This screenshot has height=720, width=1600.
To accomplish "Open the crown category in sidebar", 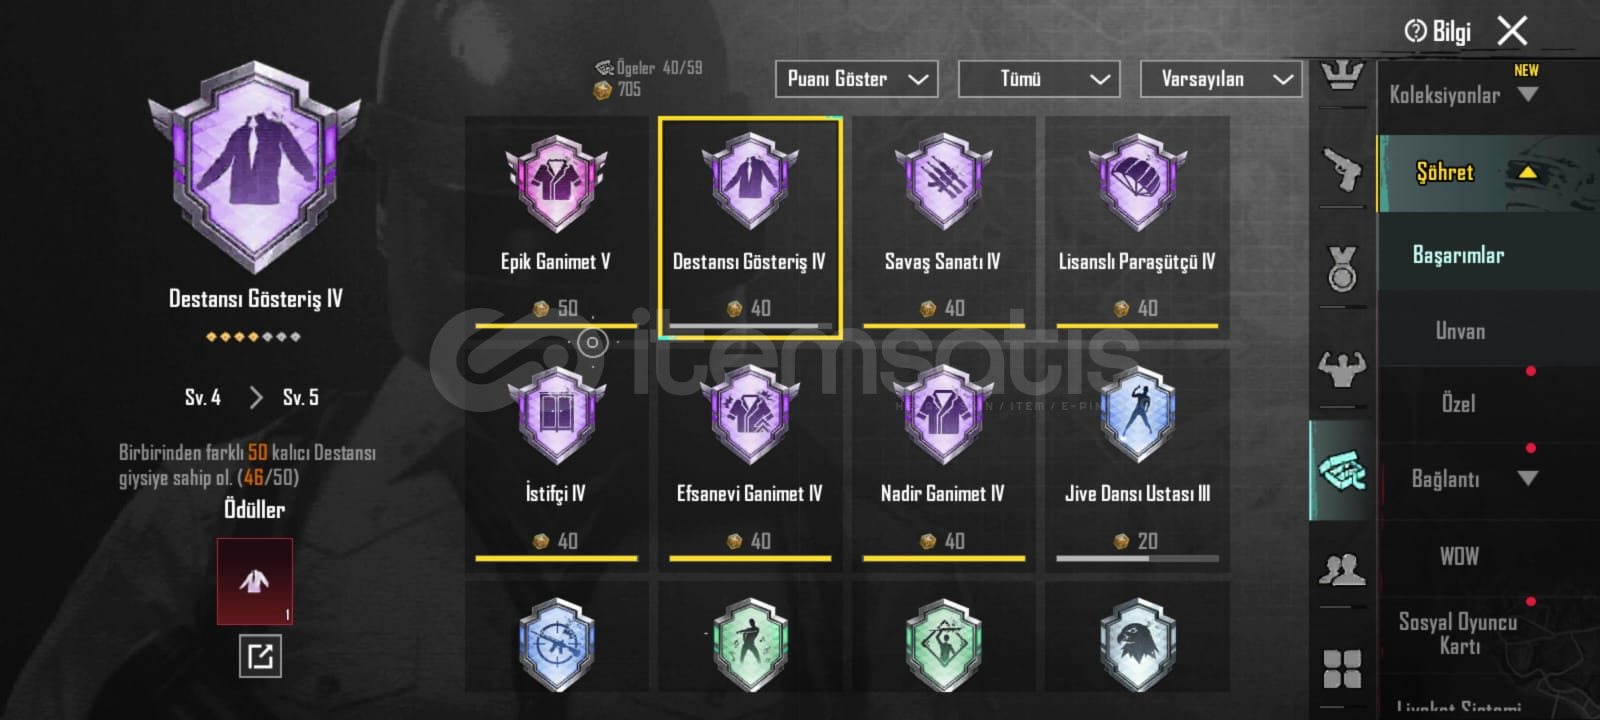I will pyautogui.click(x=1342, y=76).
